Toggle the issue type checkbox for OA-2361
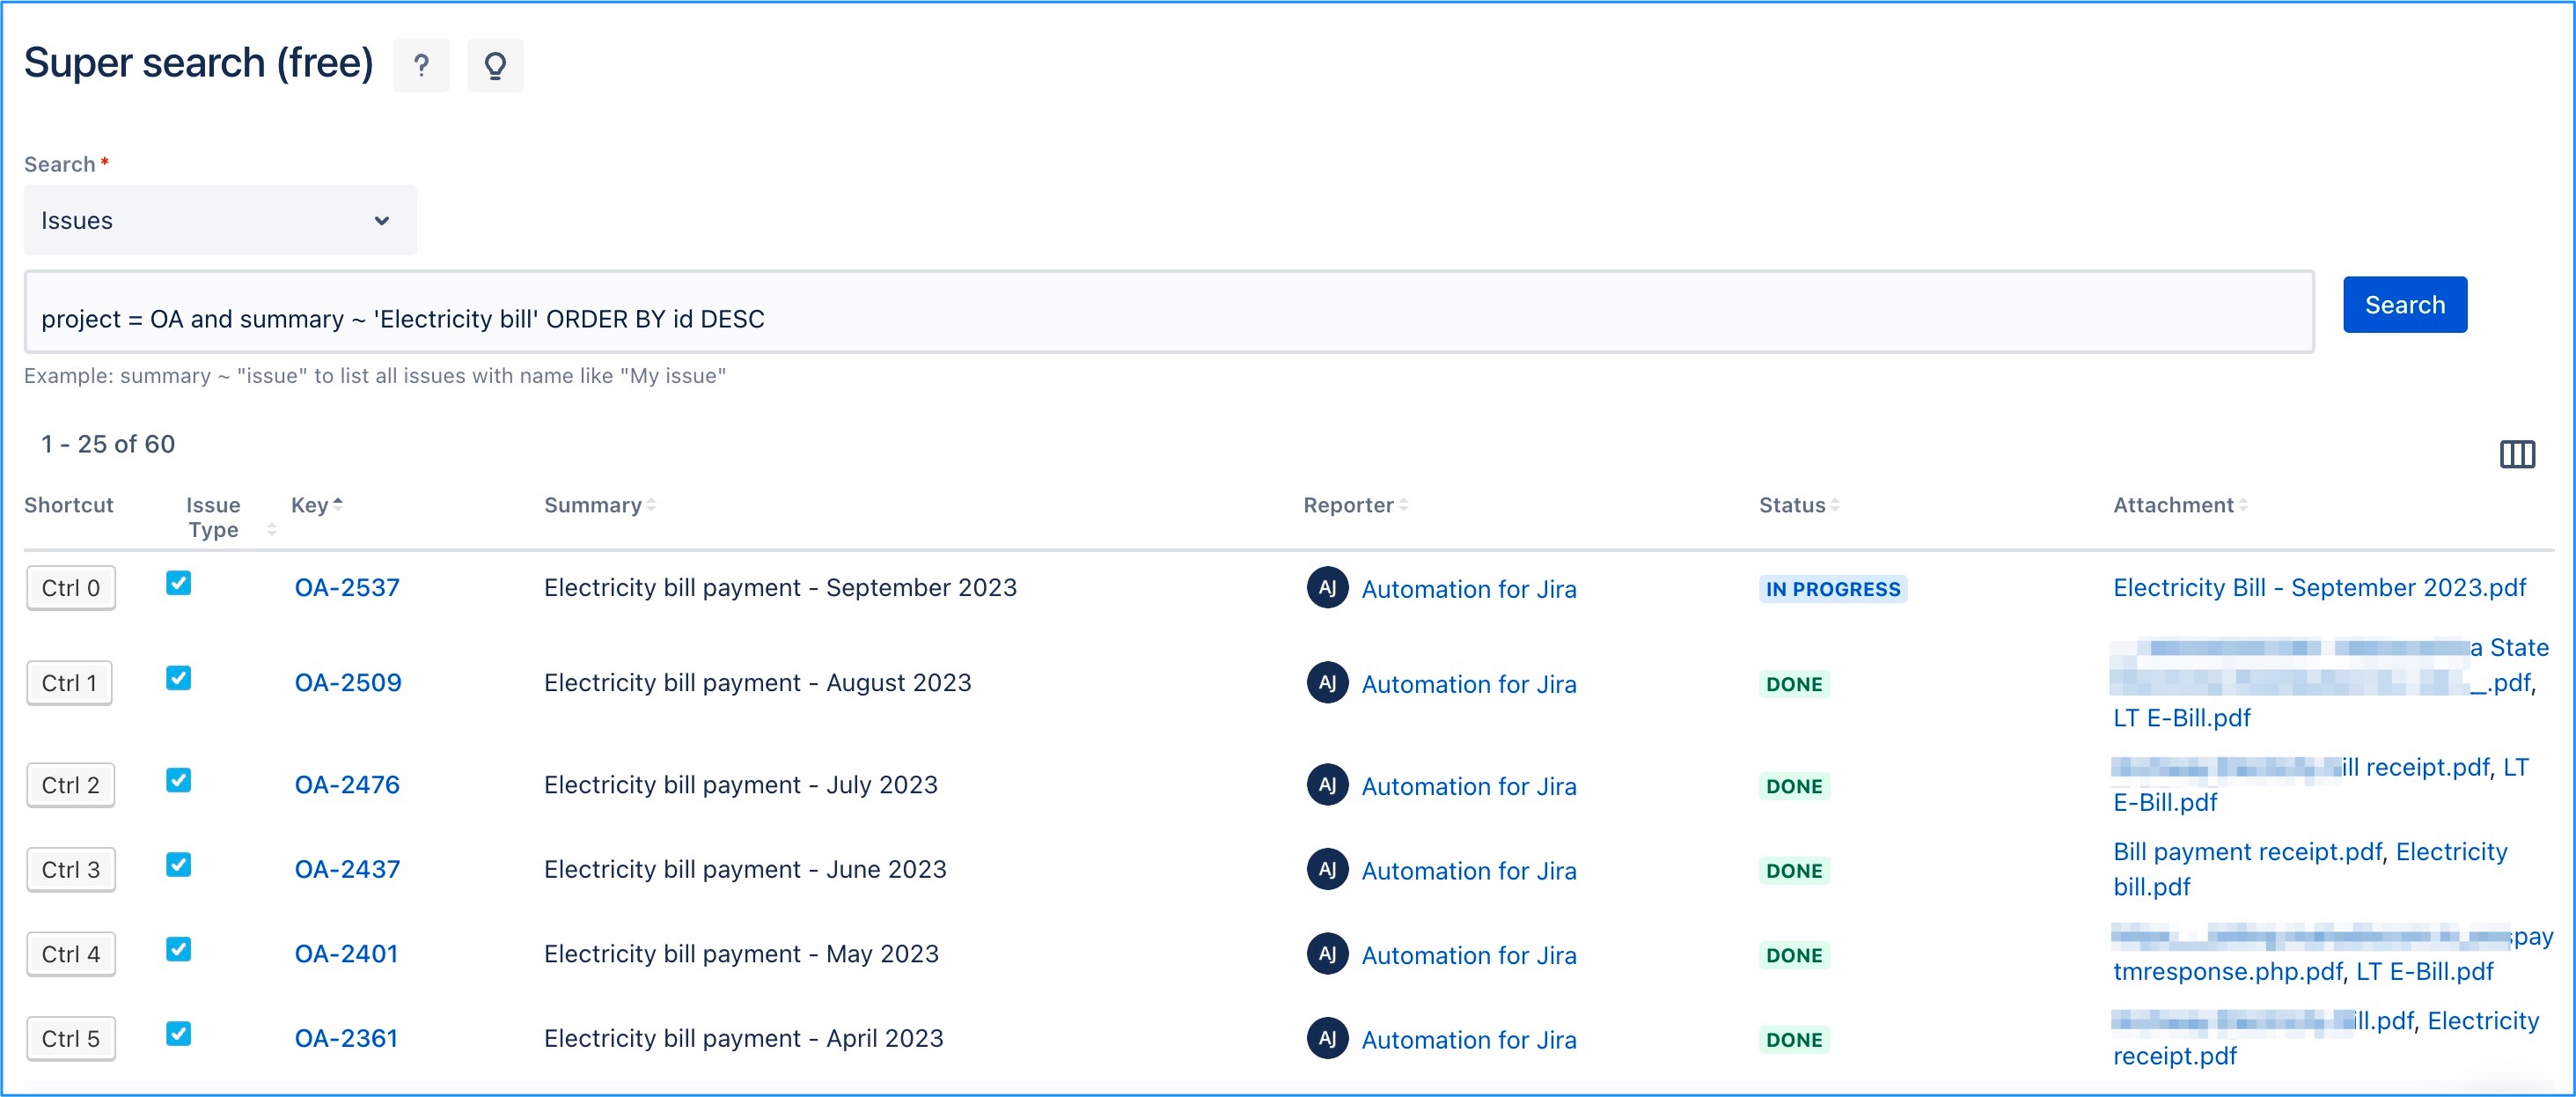Screen dimensions: 2576x1097 [x=179, y=1034]
